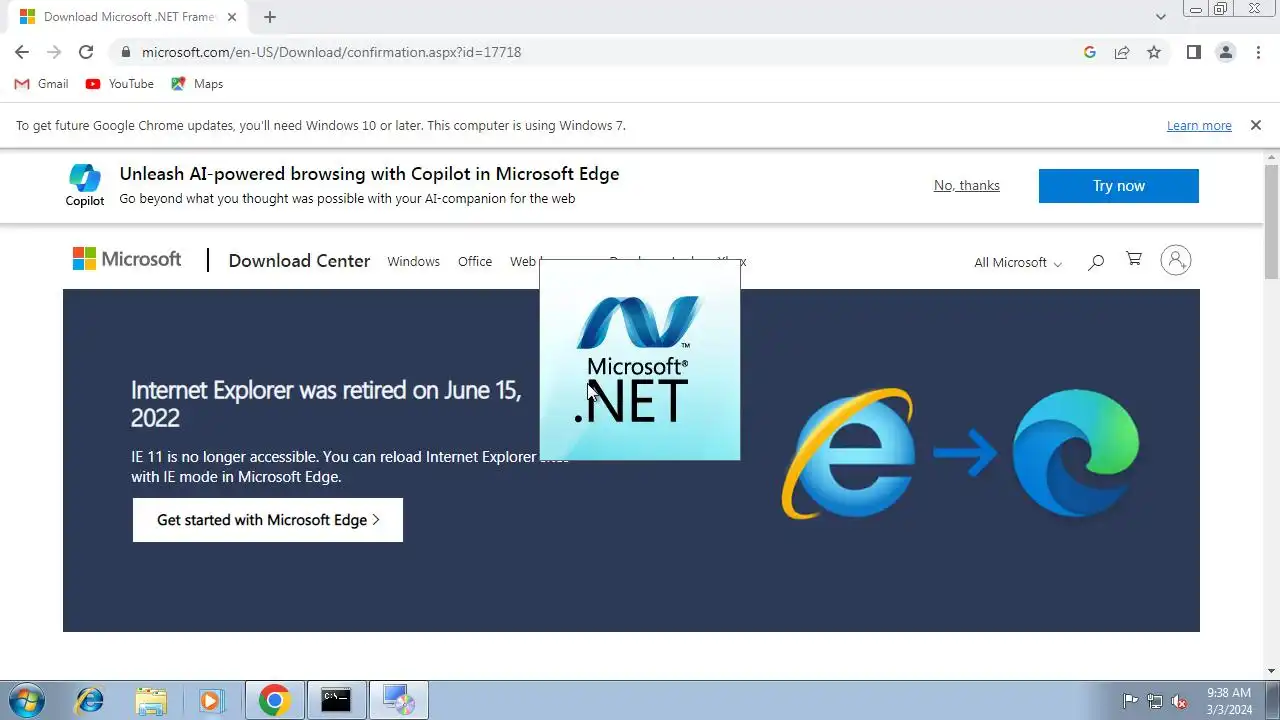Screen dimensions: 1280x720
Task: Expand the All Microsoft dropdown
Action: pos(1018,262)
